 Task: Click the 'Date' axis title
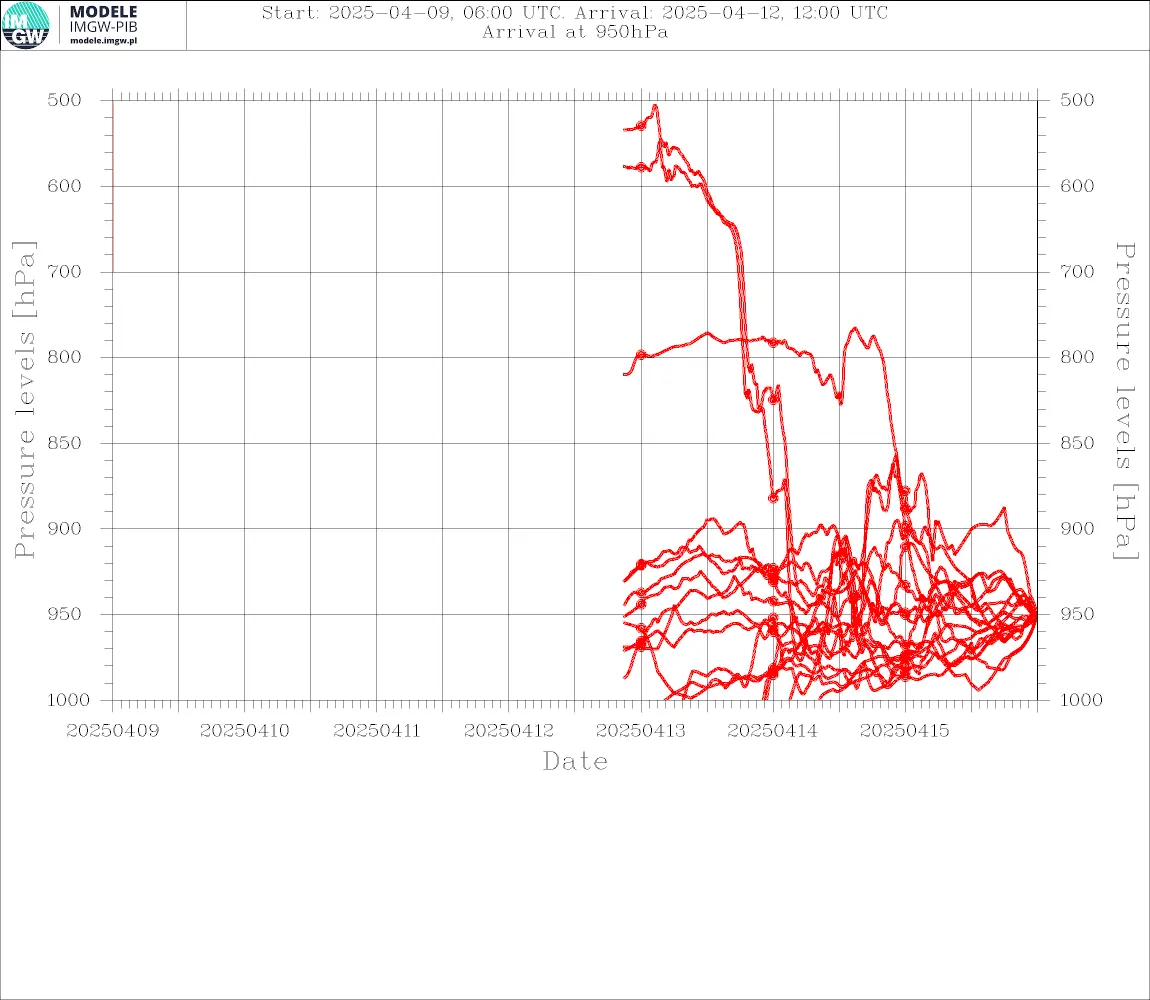point(575,762)
